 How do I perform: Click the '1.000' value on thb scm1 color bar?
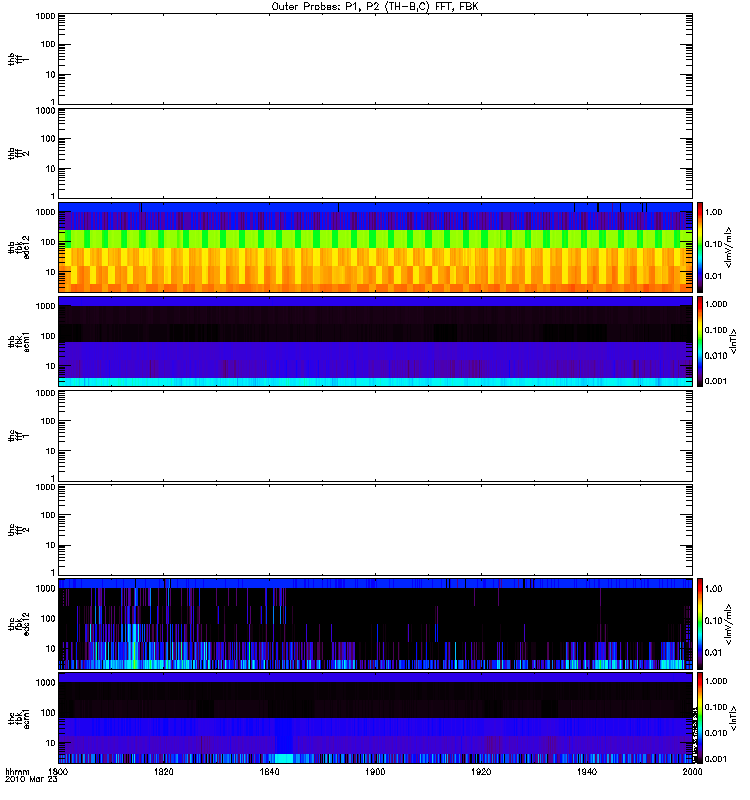(716, 305)
